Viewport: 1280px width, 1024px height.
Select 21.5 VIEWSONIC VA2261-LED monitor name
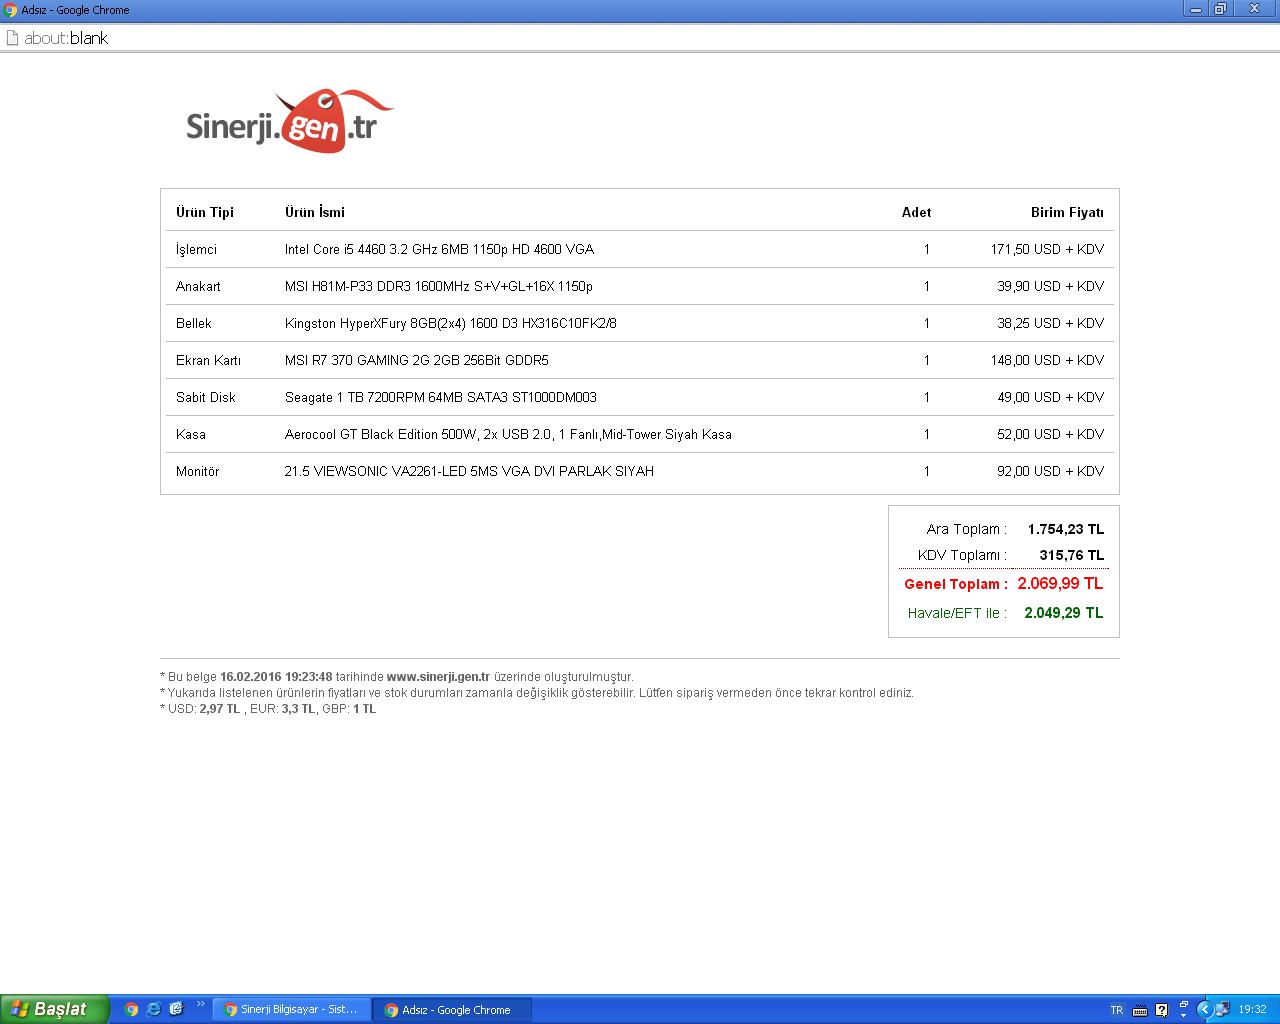(469, 471)
